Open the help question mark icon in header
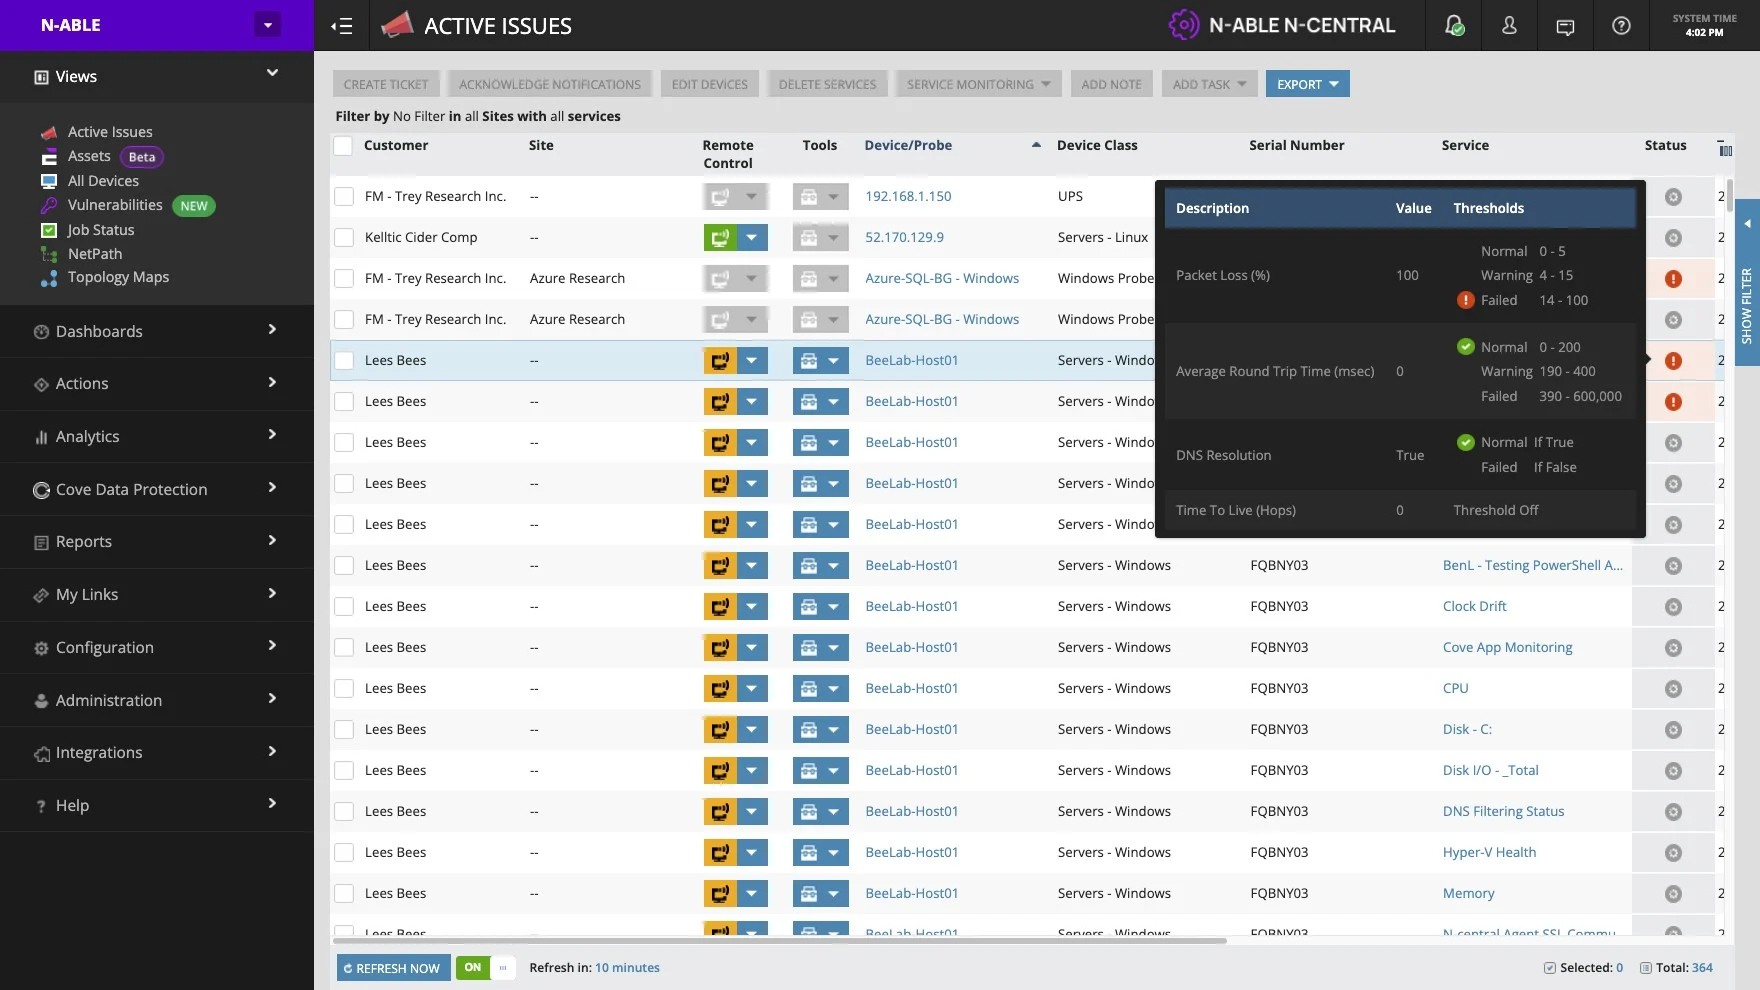The image size is (1760, 990). tap(1621, 26)
